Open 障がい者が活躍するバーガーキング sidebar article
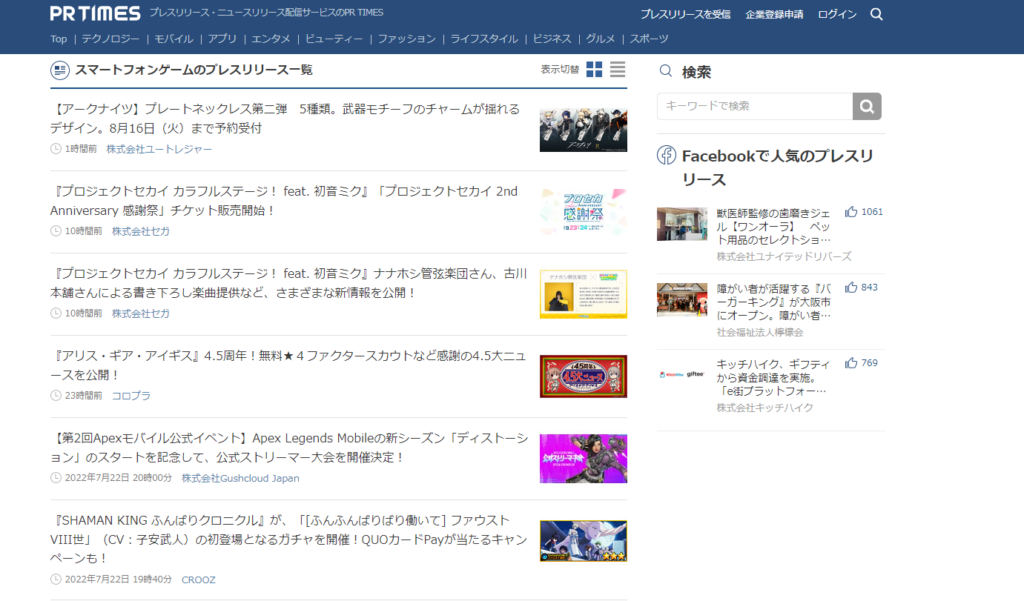 point(773,302)
